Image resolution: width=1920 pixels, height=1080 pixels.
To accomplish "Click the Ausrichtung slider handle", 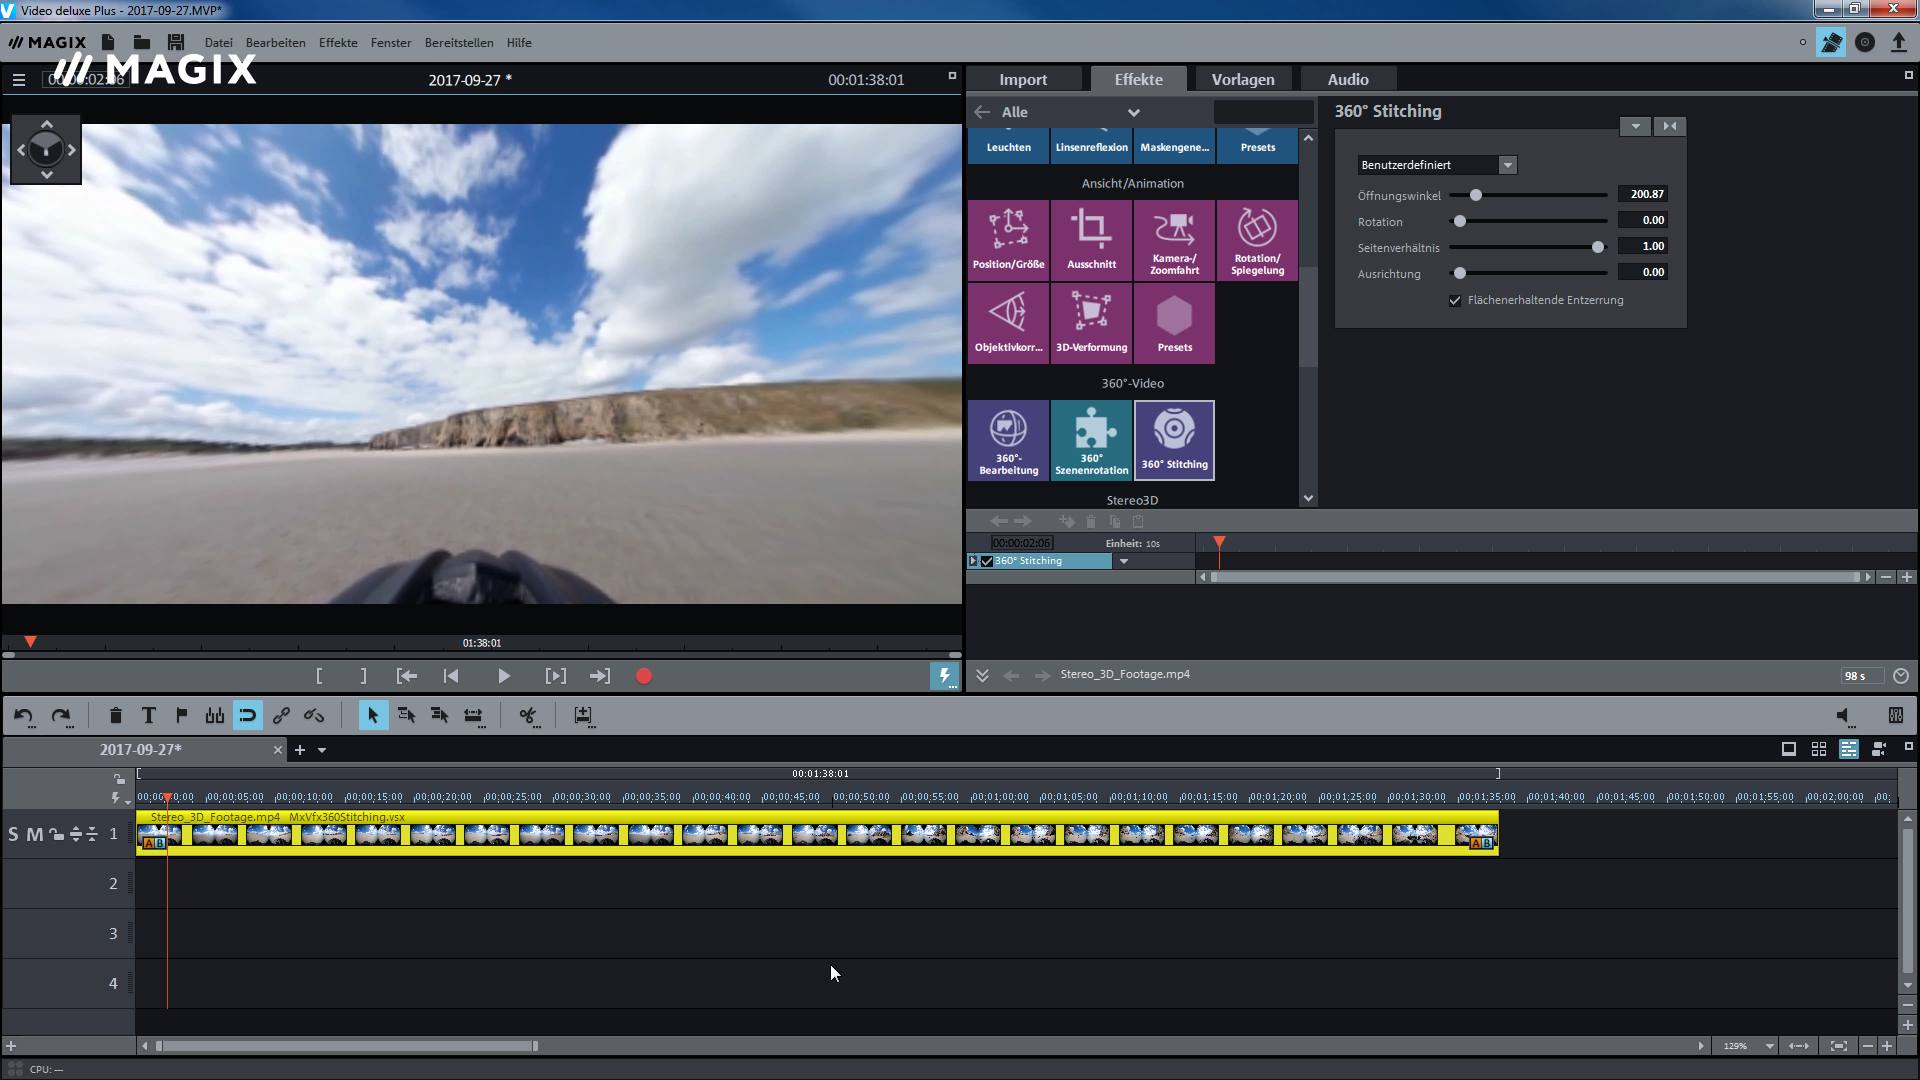I will coord(1460,273).
